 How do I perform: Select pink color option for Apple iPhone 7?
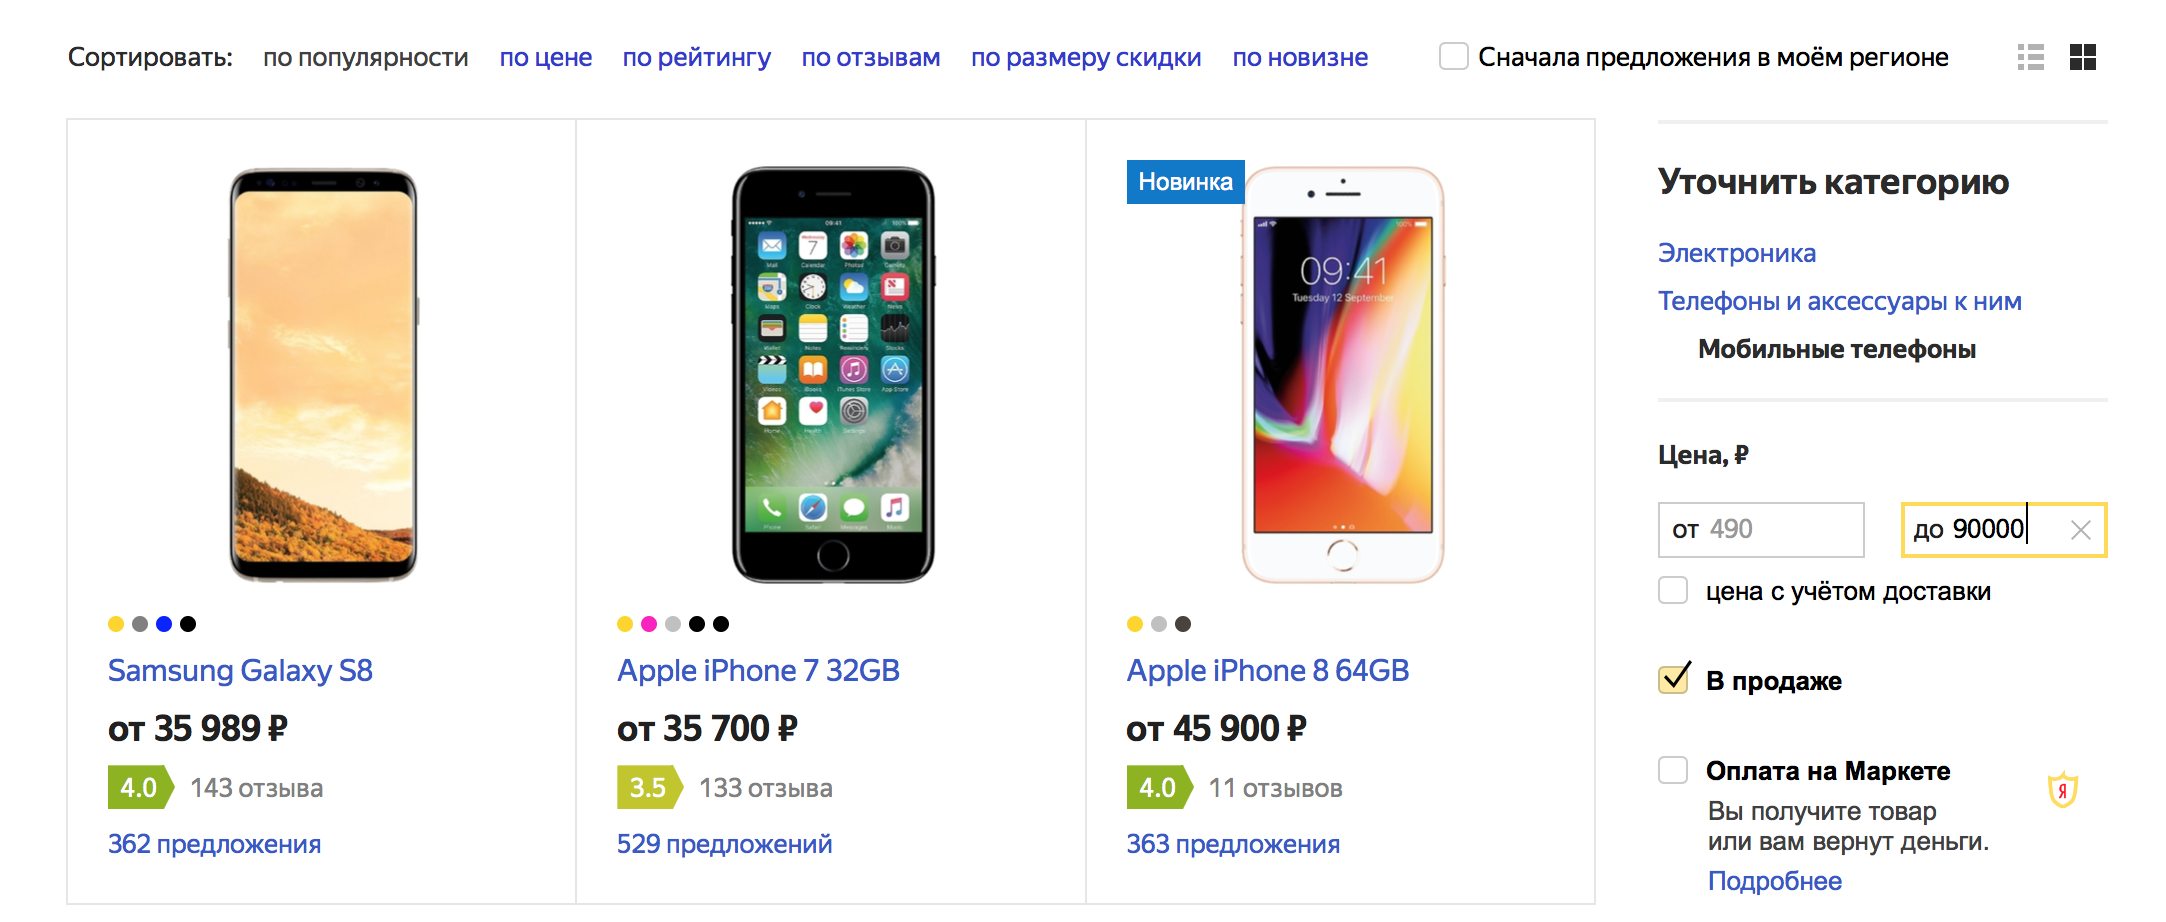point(648,623)
